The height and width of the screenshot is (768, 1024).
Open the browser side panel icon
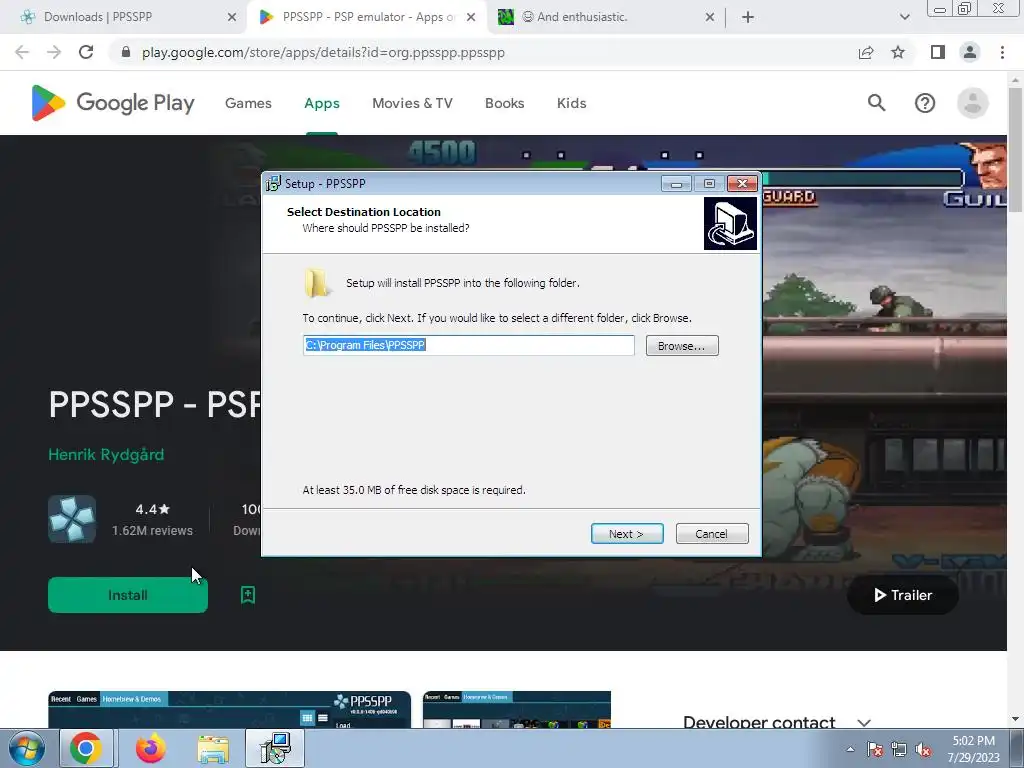[938, 52]
